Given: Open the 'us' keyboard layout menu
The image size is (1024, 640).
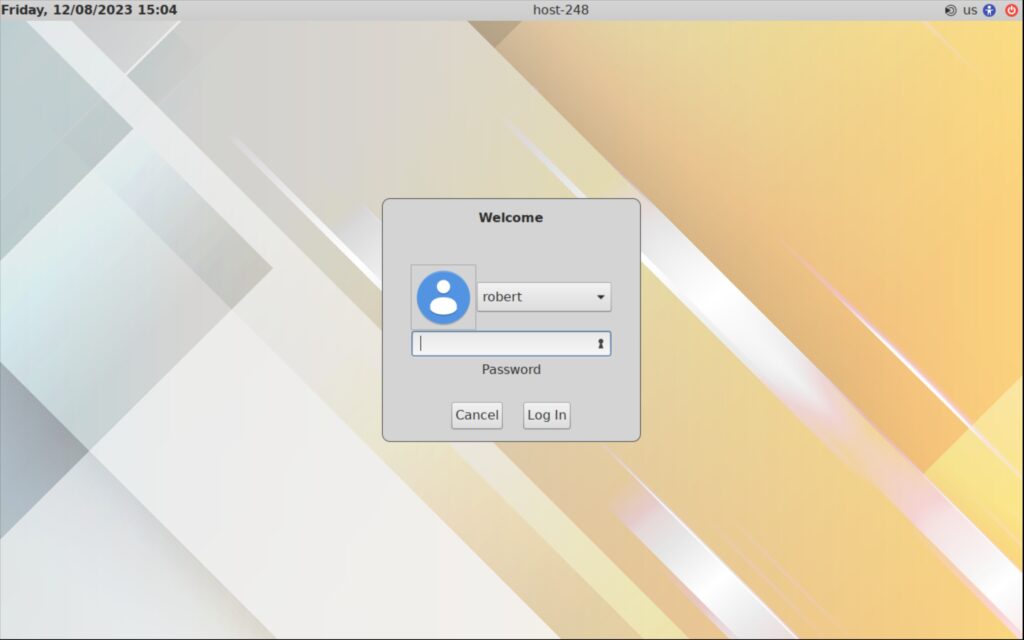Looking at the screenshot, I should 970,10.
